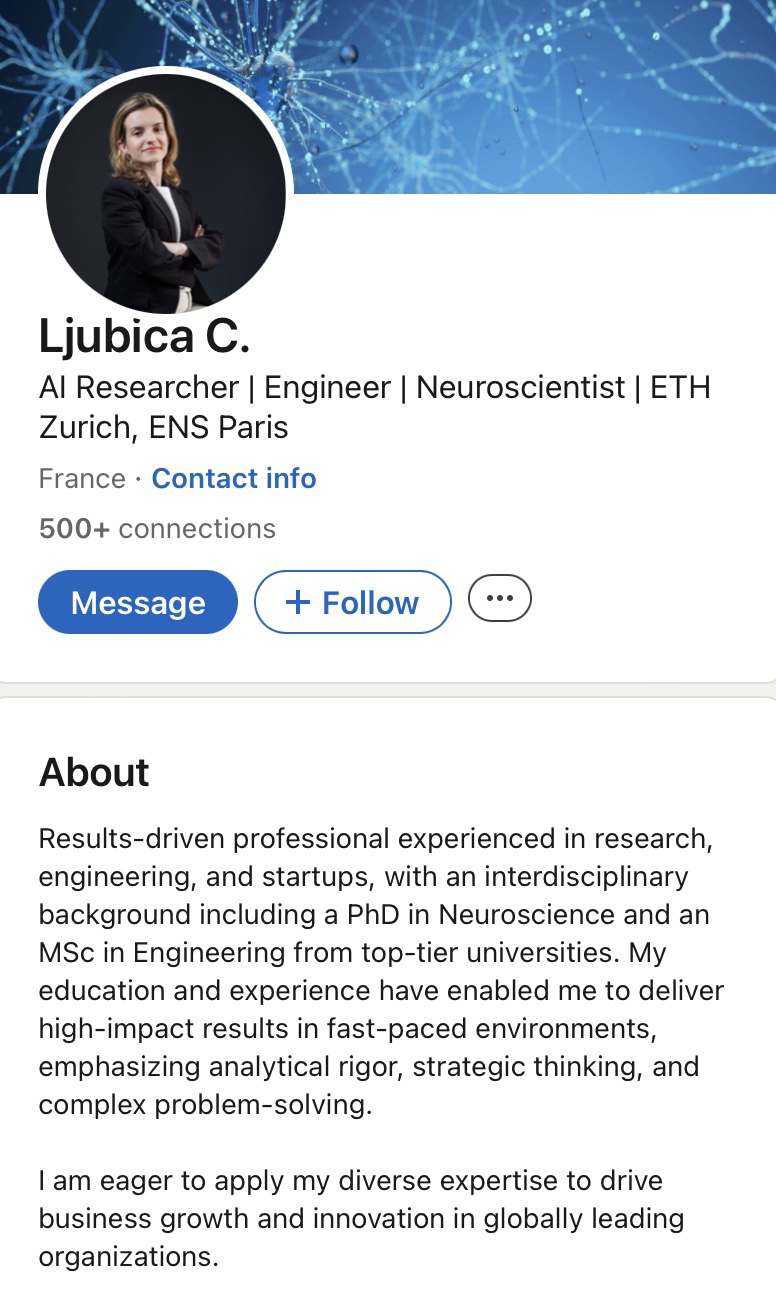Click the France location text
The image size is (776, 1304).
coord(82,479)
